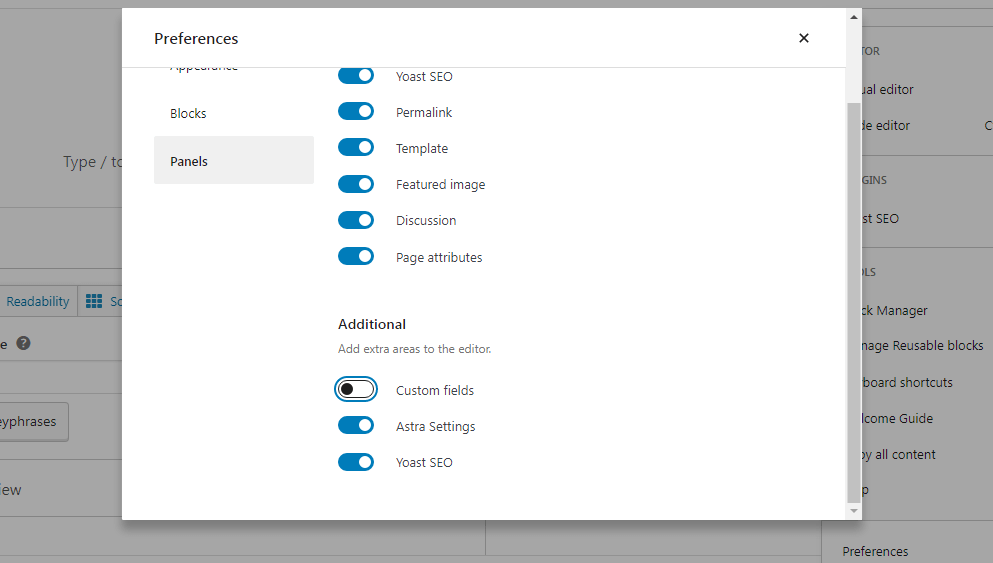
Task: Disable the Template panel toggle
Action: point(356,148)
